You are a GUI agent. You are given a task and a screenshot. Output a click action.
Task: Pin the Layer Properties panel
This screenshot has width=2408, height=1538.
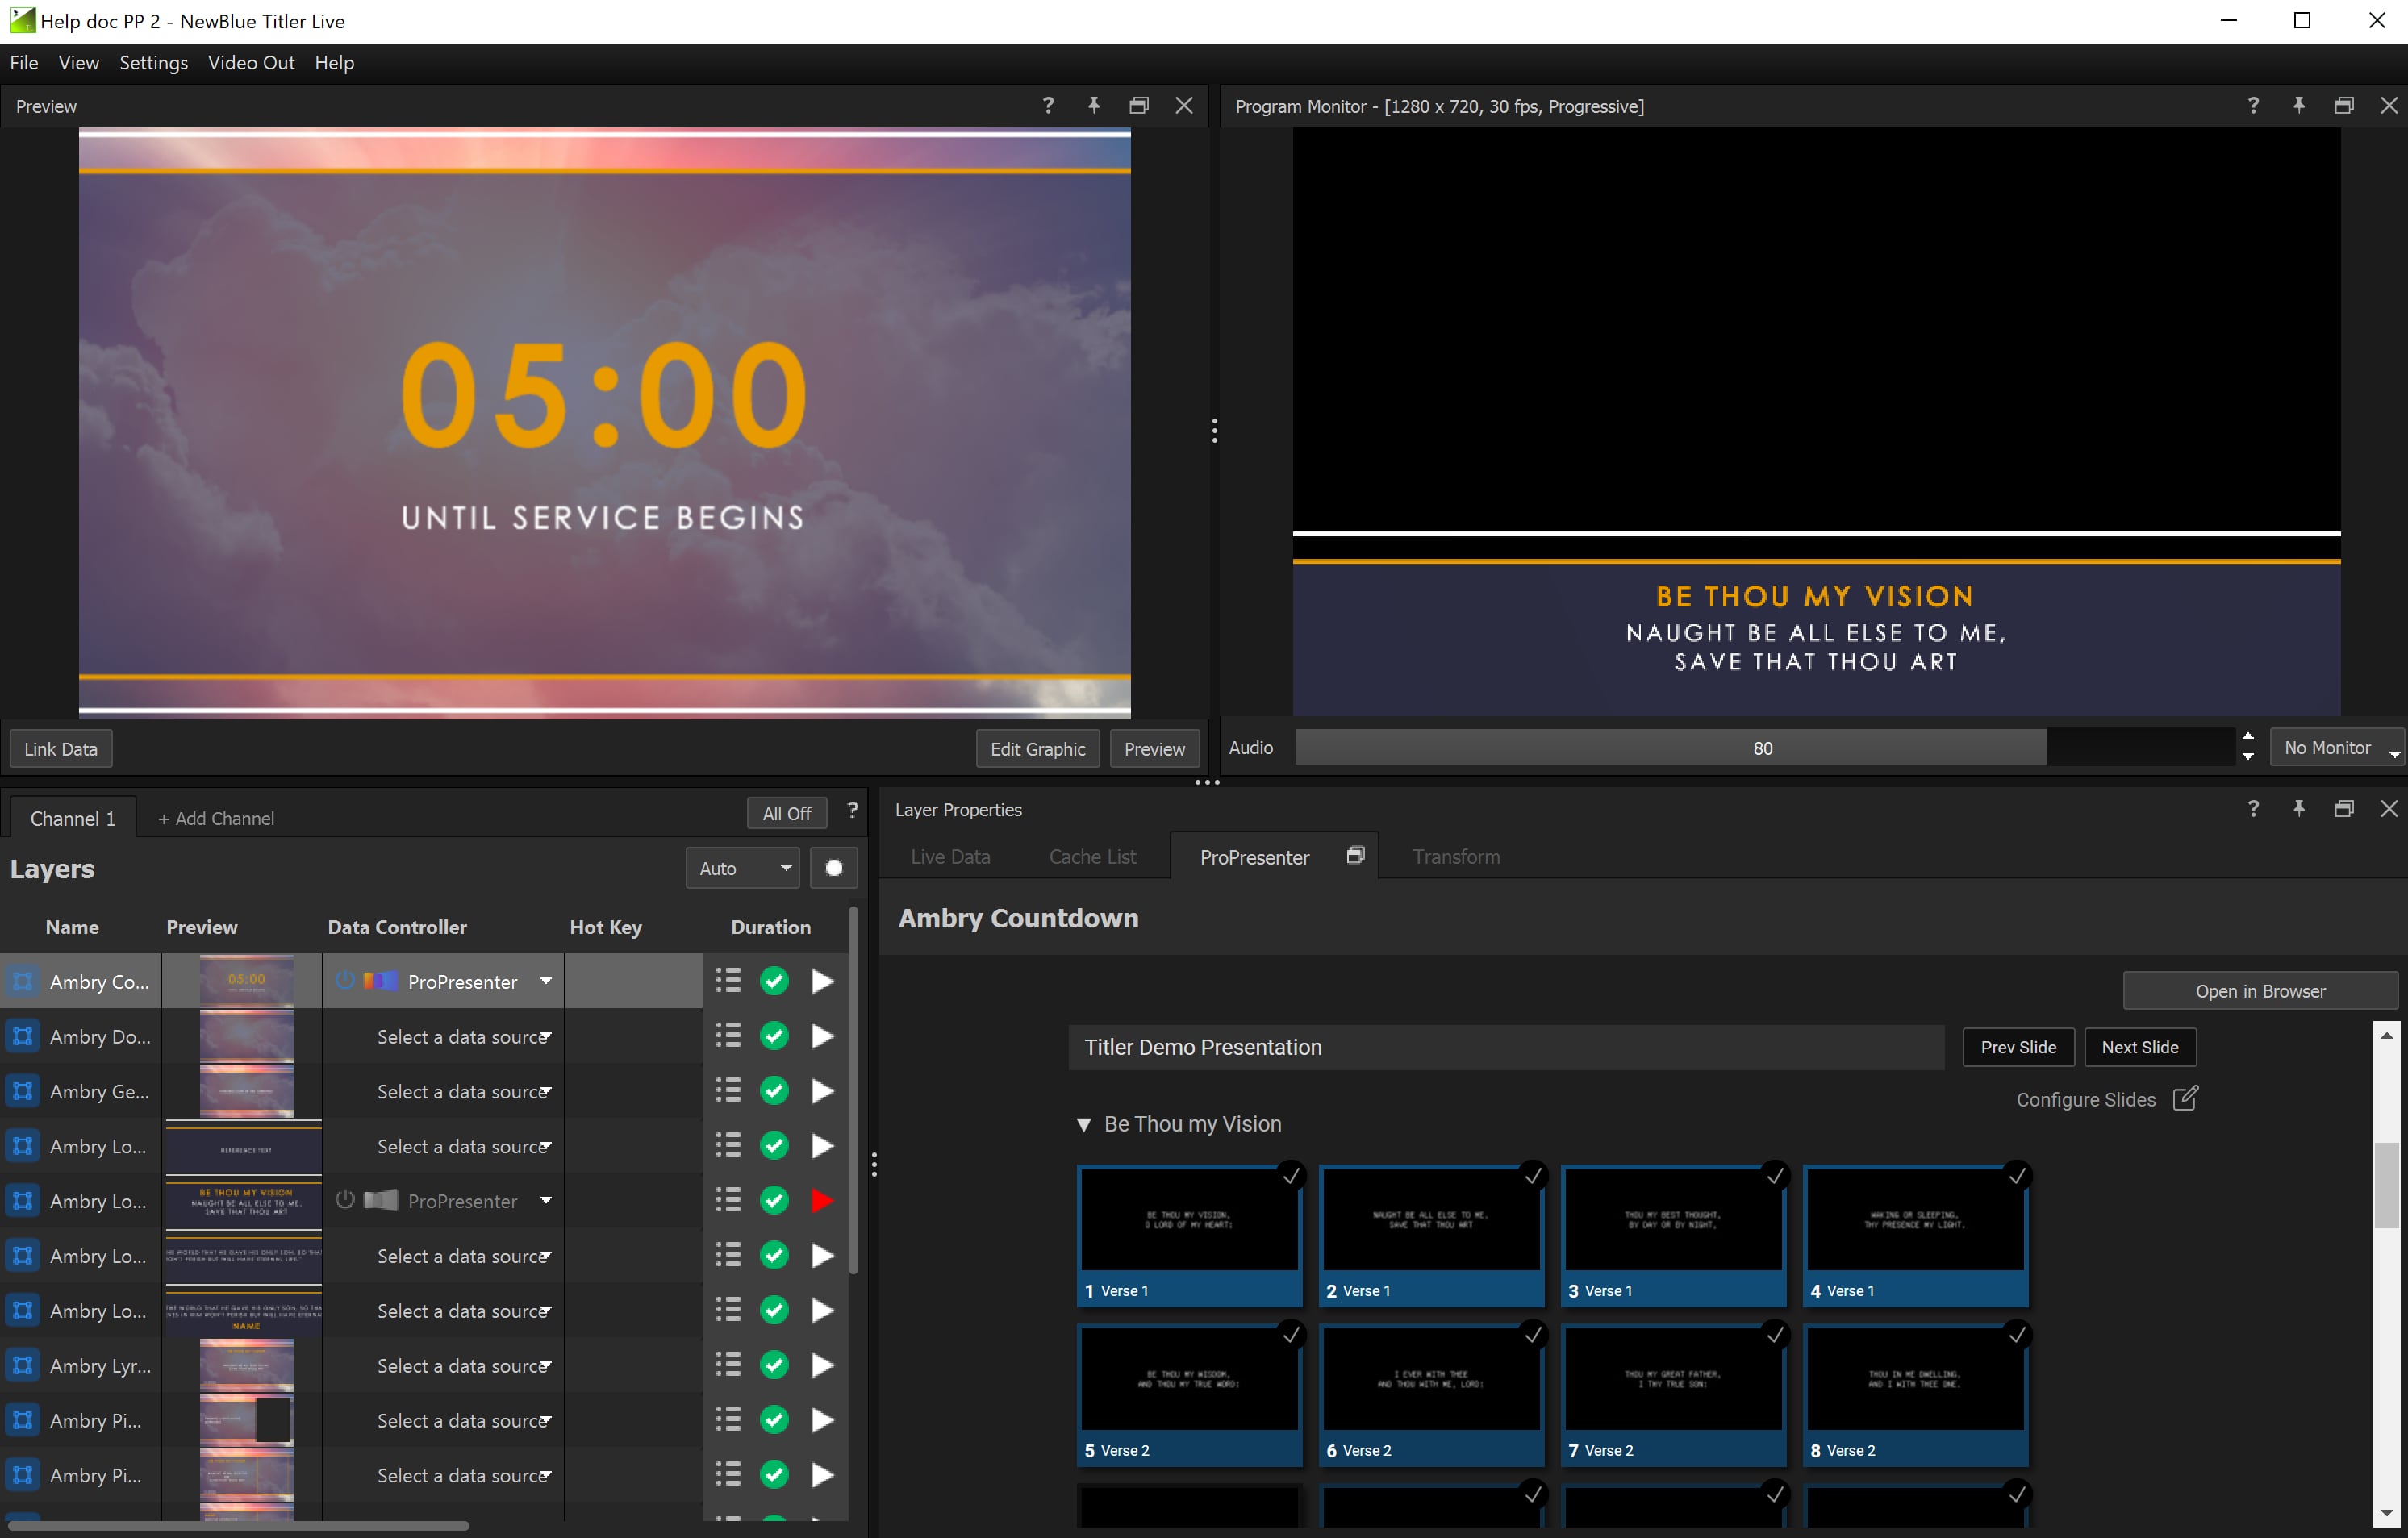(x=2298, y=808)
